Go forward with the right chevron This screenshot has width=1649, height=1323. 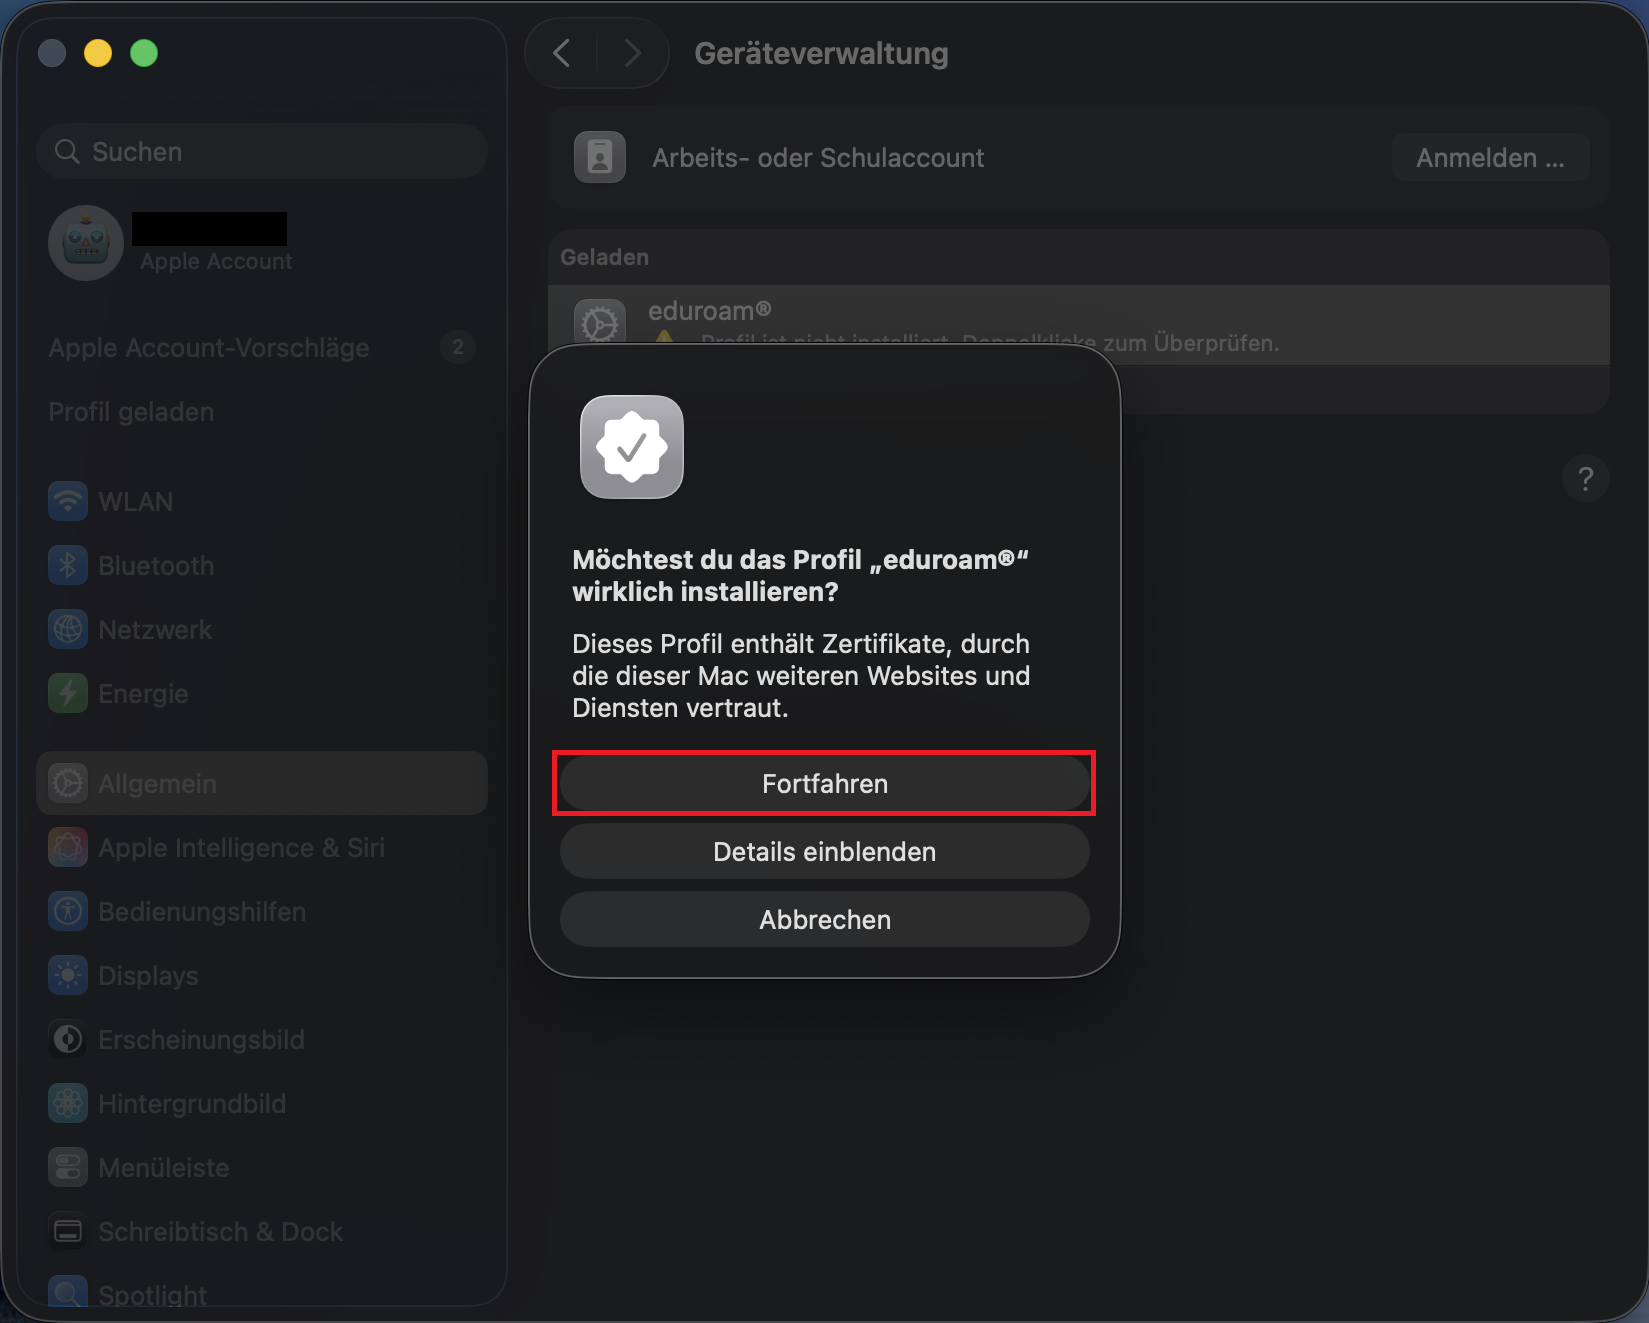(632, 53)
